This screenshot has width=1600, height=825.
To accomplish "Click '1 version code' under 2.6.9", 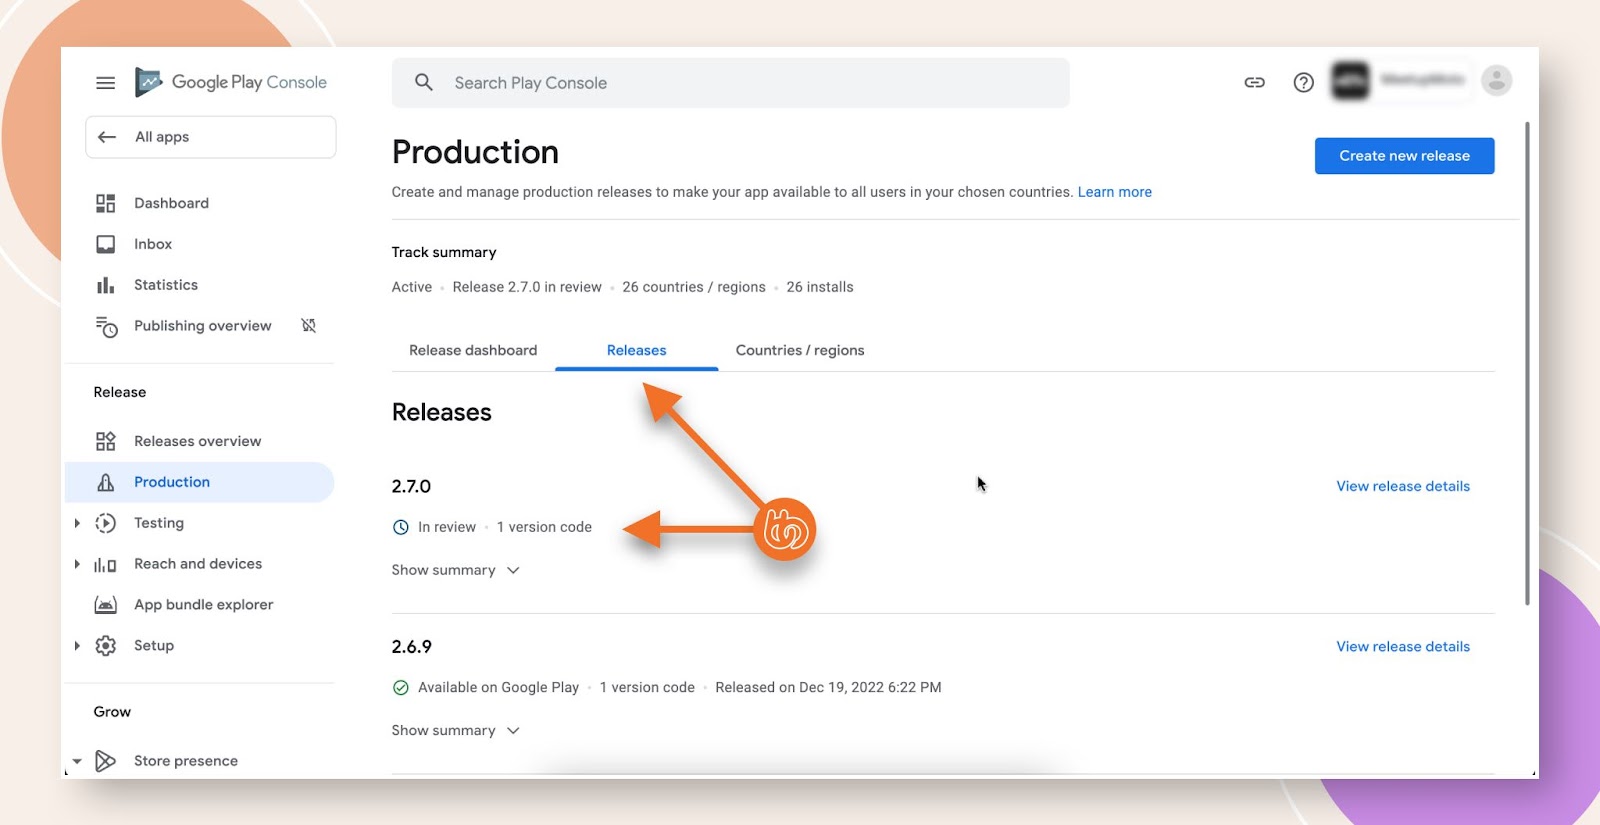I will click(x=647, y=687).
